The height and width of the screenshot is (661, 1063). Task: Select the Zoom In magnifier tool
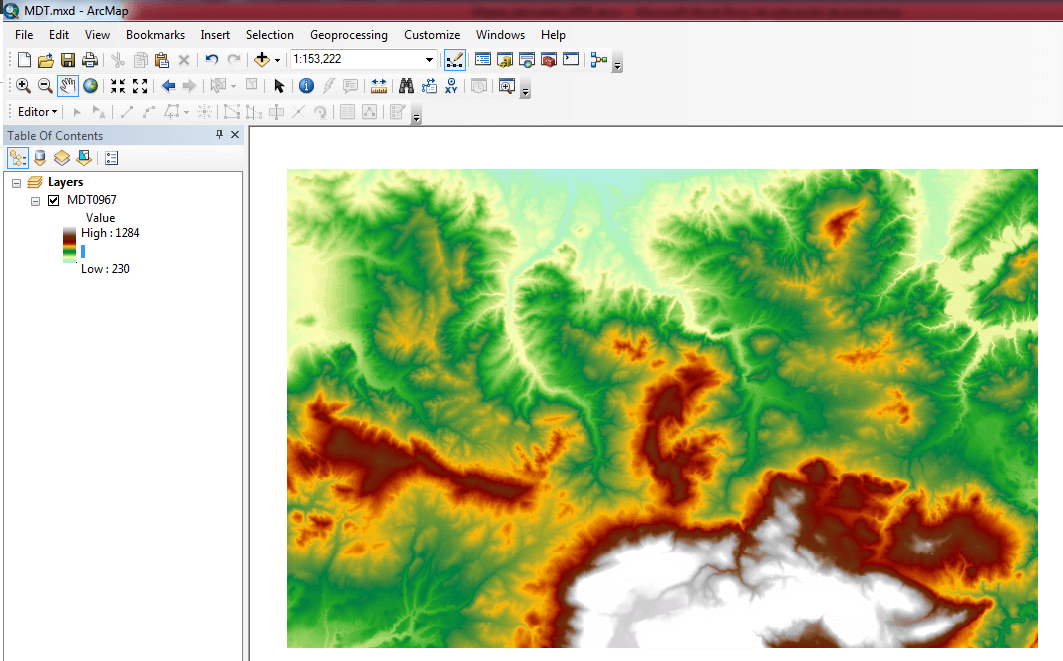coord(23,86)
